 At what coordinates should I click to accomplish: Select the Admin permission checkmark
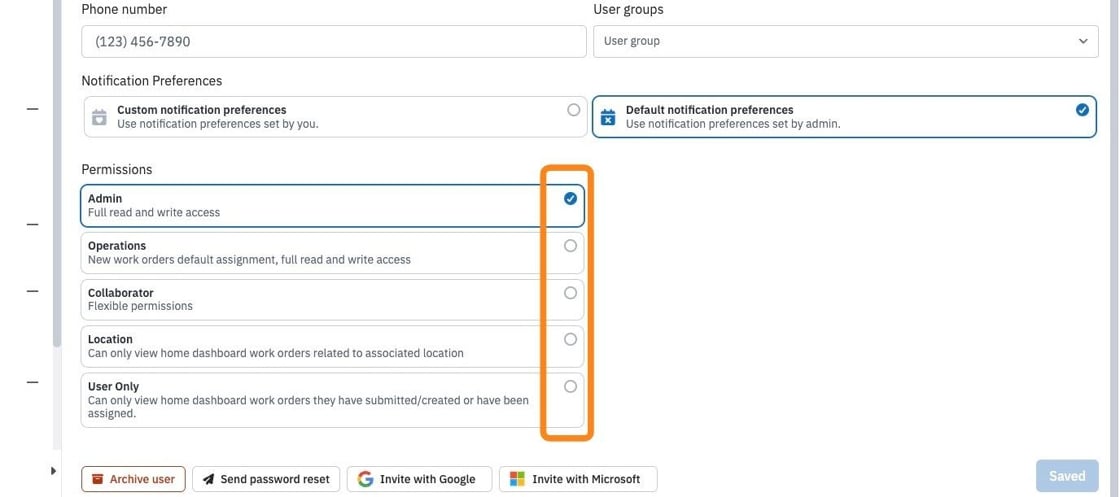pos(570,199)
